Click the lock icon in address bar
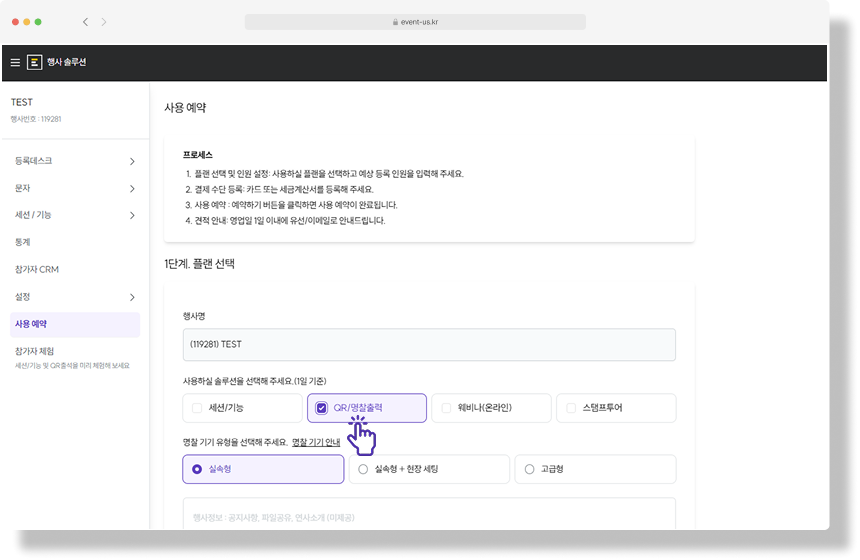 pyautogui.click(x=395, y=22)
